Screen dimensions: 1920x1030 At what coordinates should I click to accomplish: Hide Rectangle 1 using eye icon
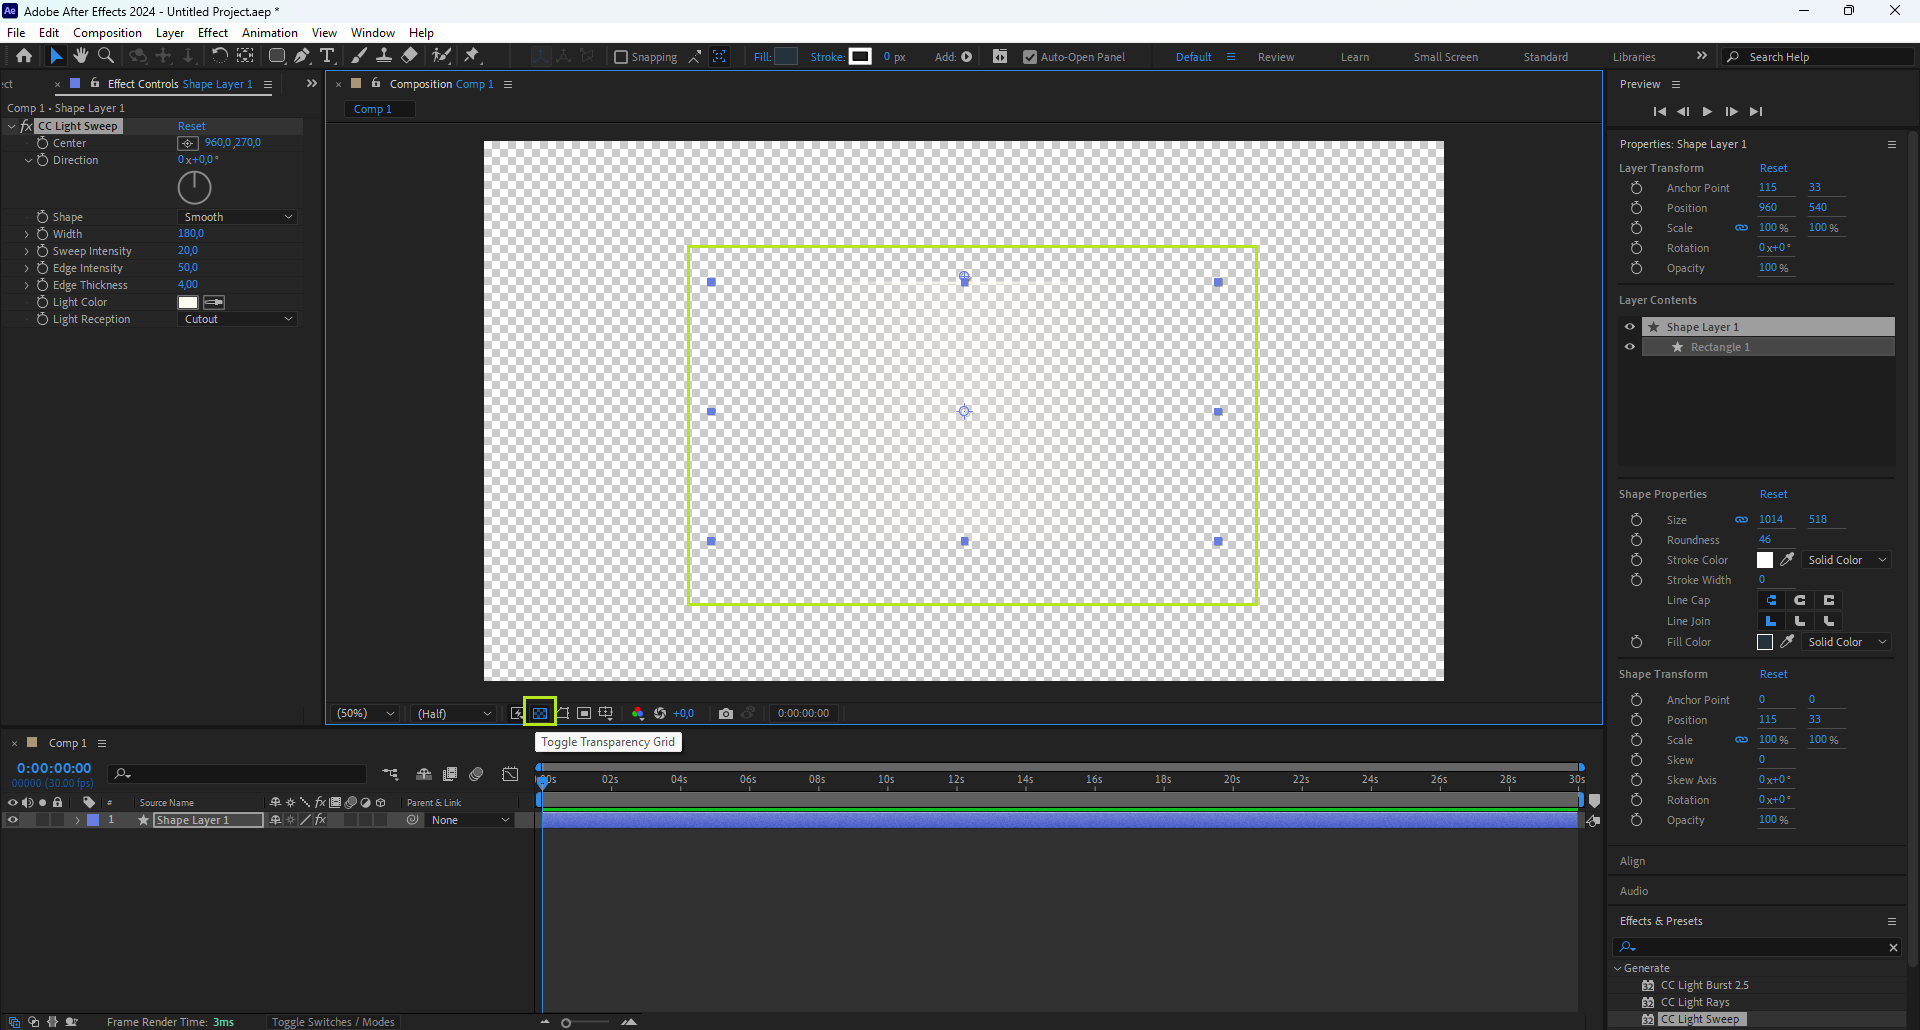(x=1630, y=347)
